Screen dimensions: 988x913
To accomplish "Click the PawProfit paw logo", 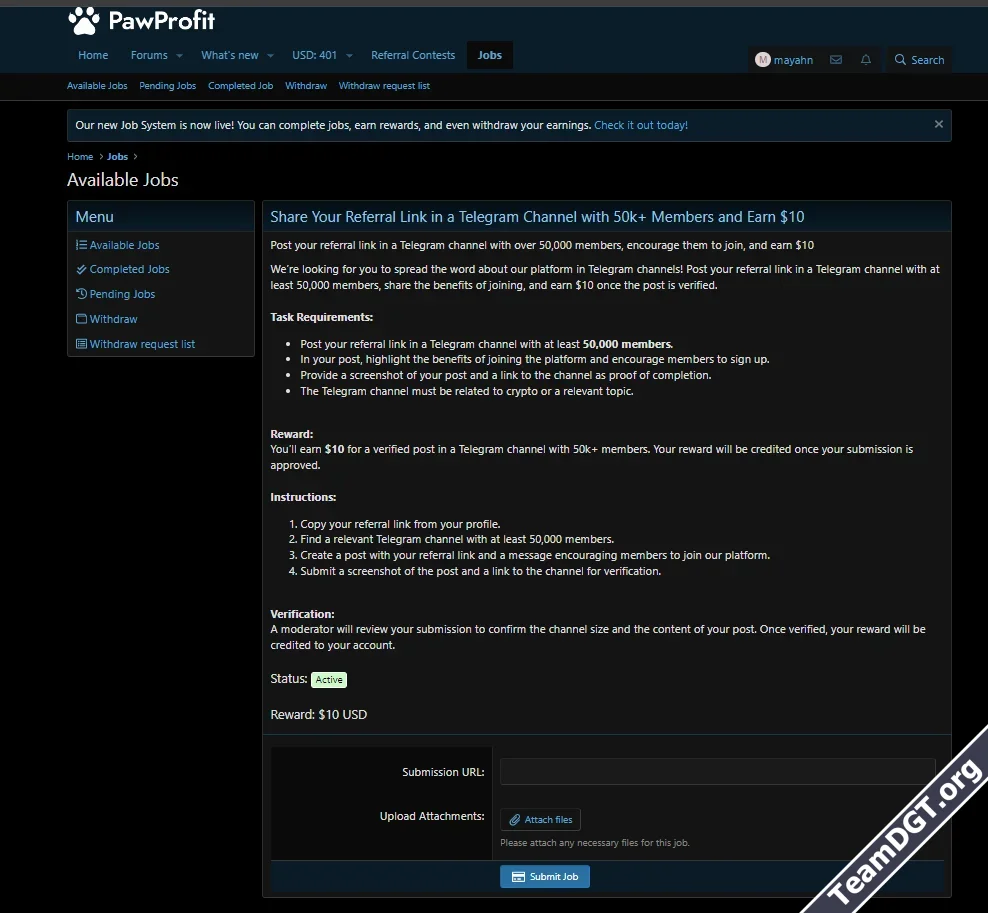I will [84, 20].
